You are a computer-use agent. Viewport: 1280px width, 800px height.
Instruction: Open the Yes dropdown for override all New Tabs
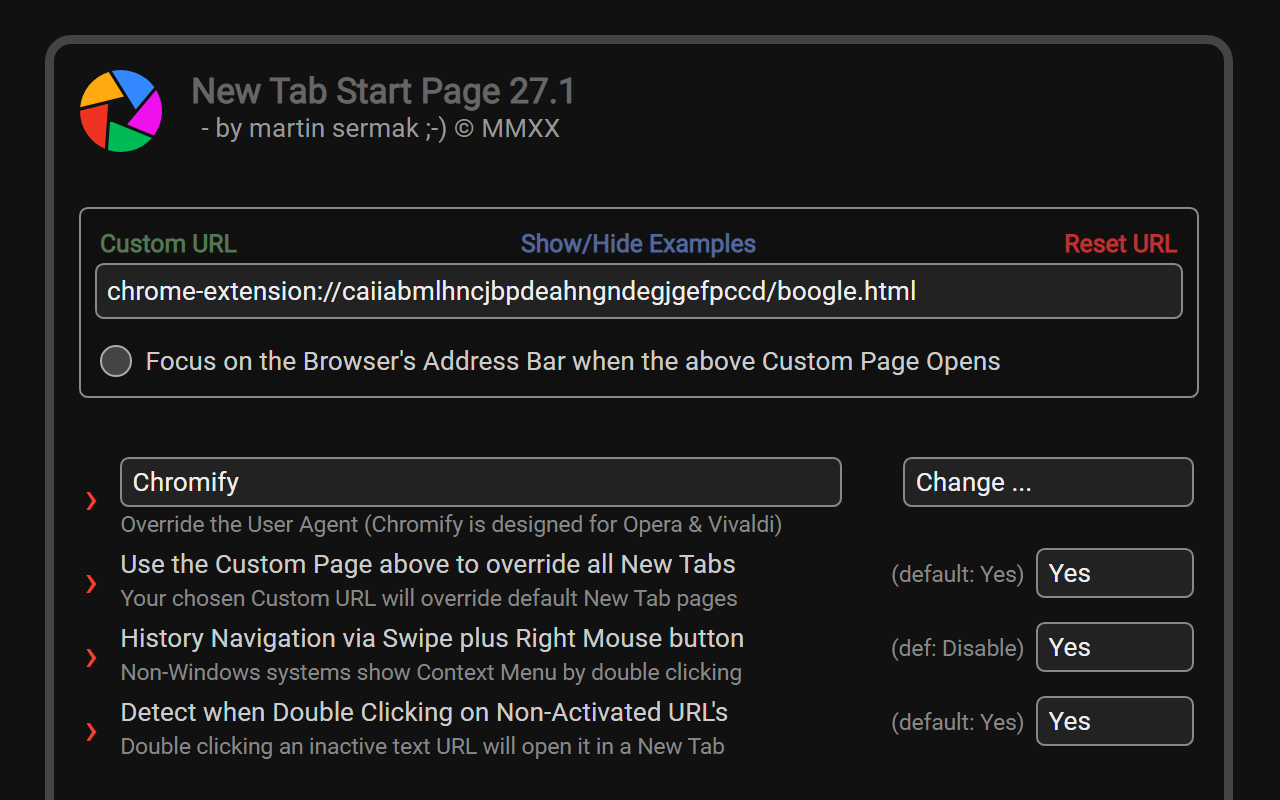click(x=1115, y=573)
